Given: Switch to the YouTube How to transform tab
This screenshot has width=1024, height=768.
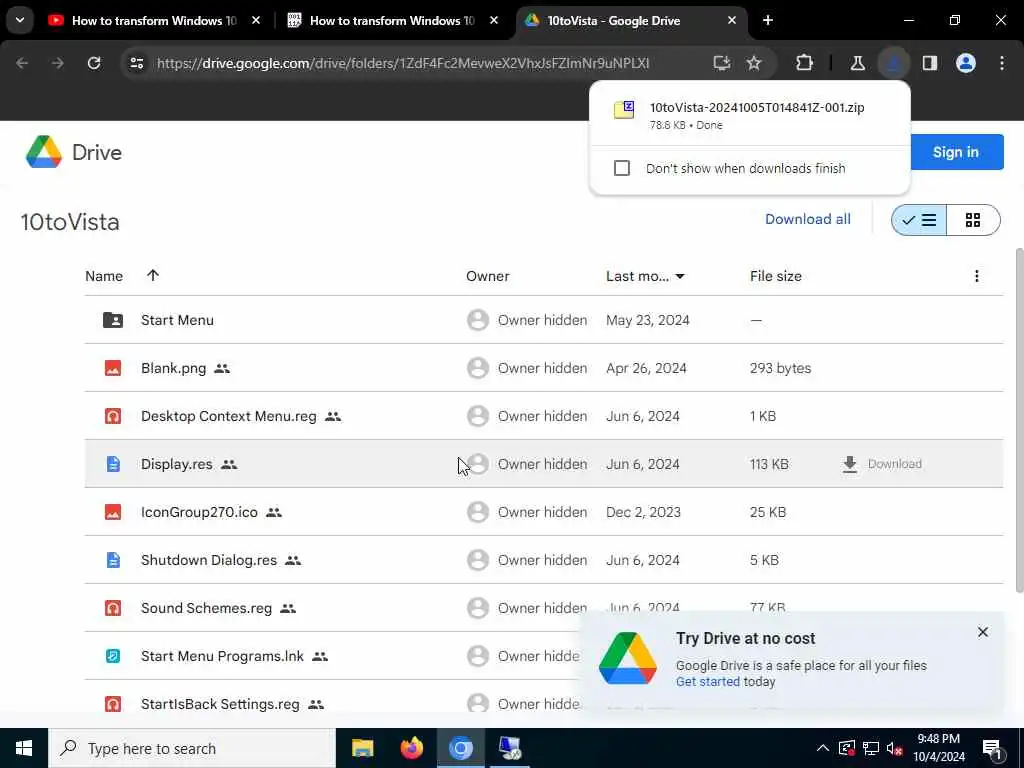Looking at the screenshot, I should tap(154, 20).
